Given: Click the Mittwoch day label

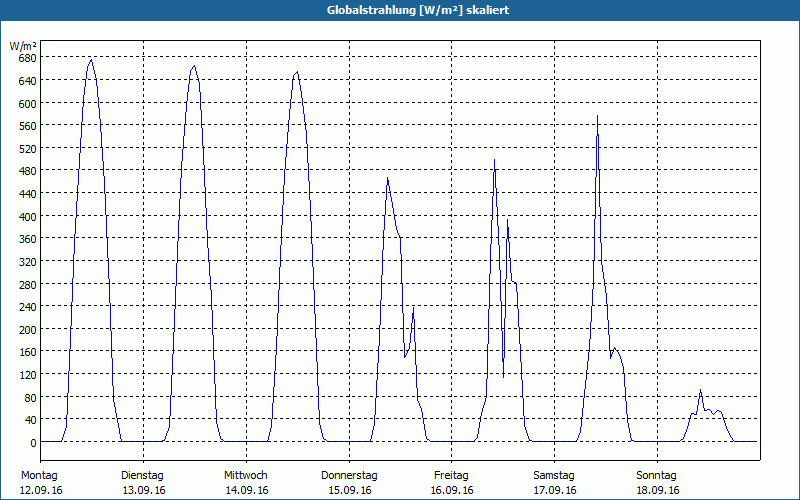Looking at the screenshot, I should (x=246, y=475).
